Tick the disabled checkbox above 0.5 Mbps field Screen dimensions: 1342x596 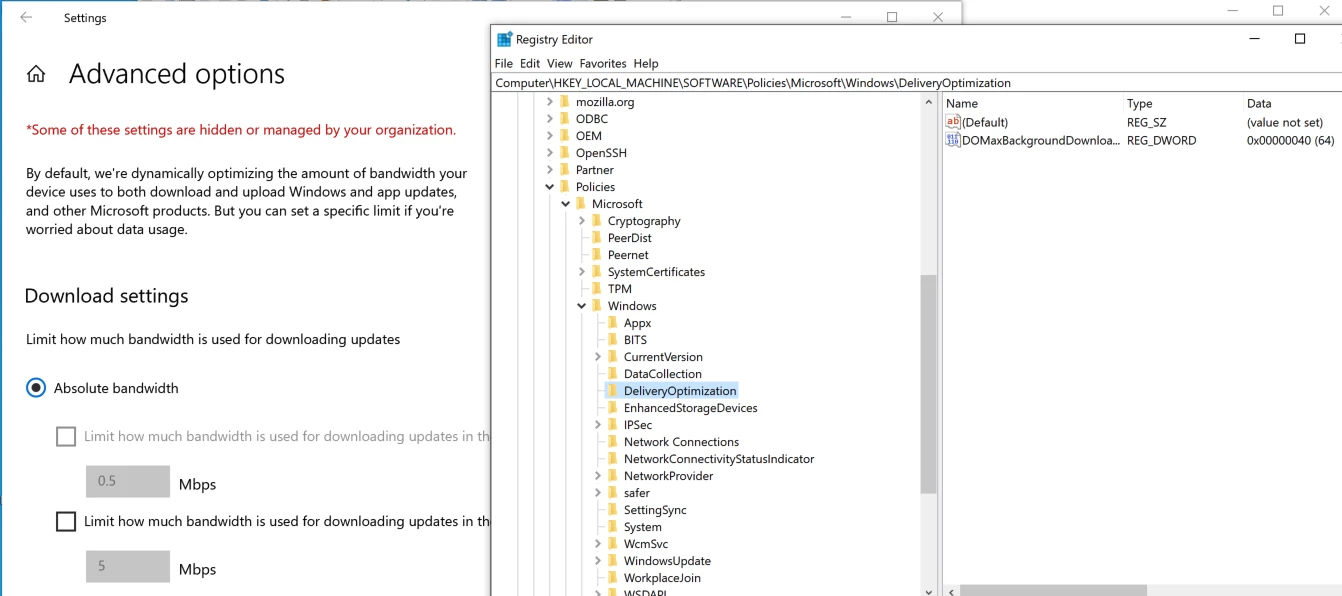[x=66, y=436]
